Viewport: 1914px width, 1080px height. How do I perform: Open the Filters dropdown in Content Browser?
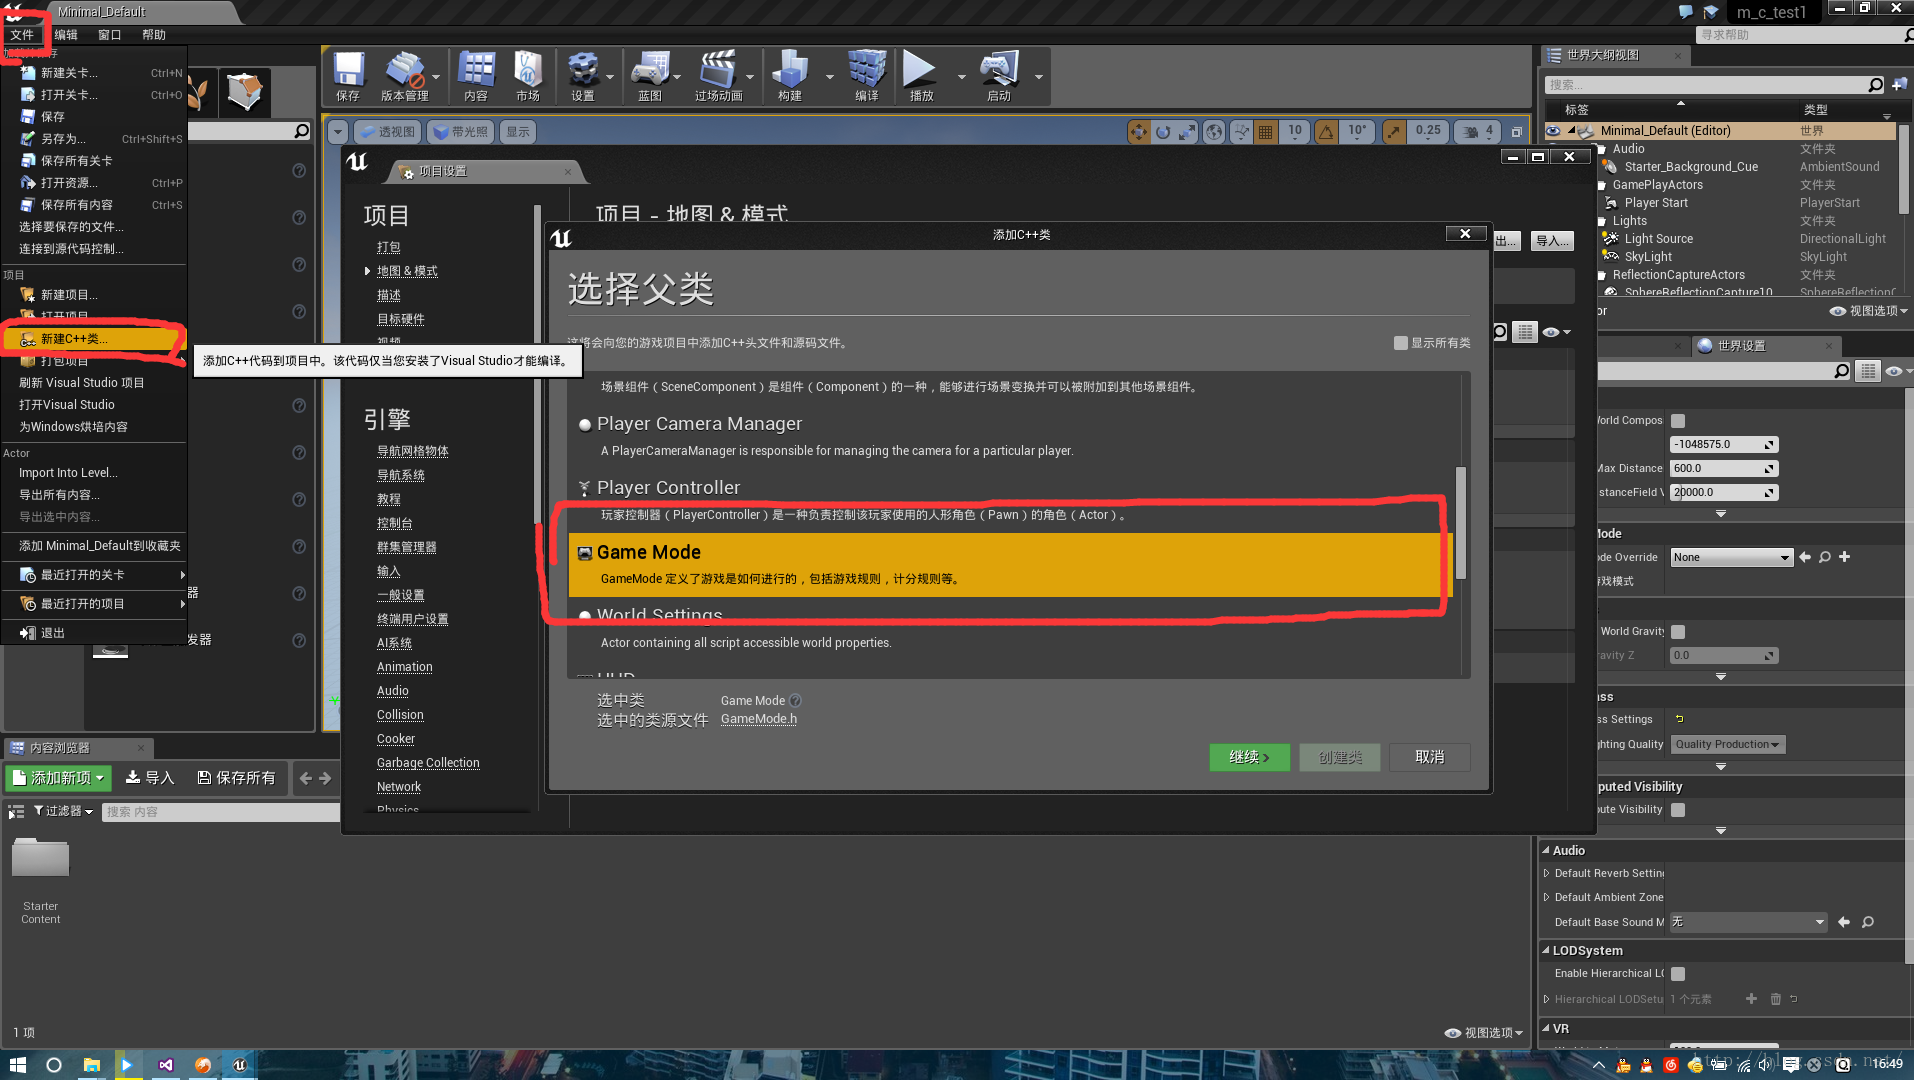tap(63, 811)
